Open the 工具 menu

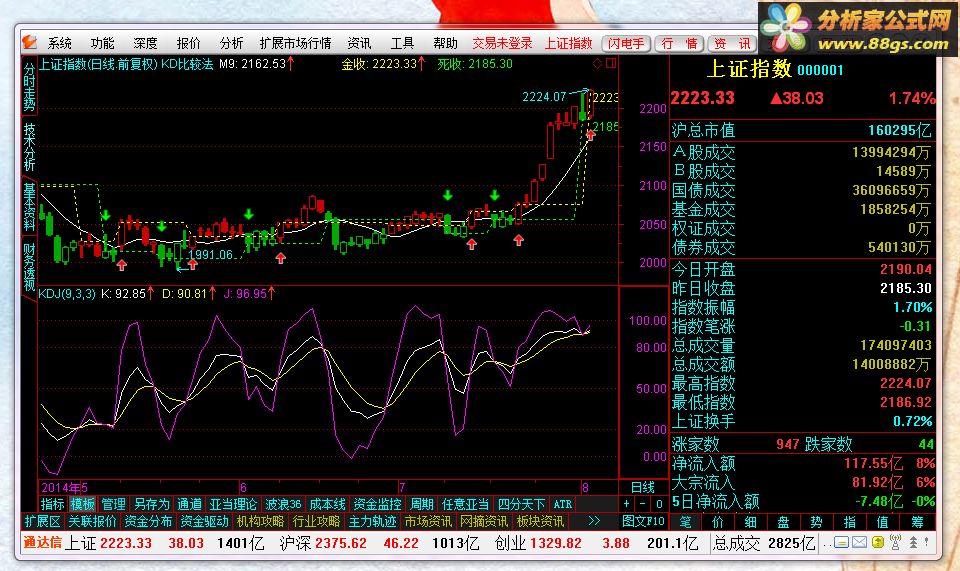402,43
